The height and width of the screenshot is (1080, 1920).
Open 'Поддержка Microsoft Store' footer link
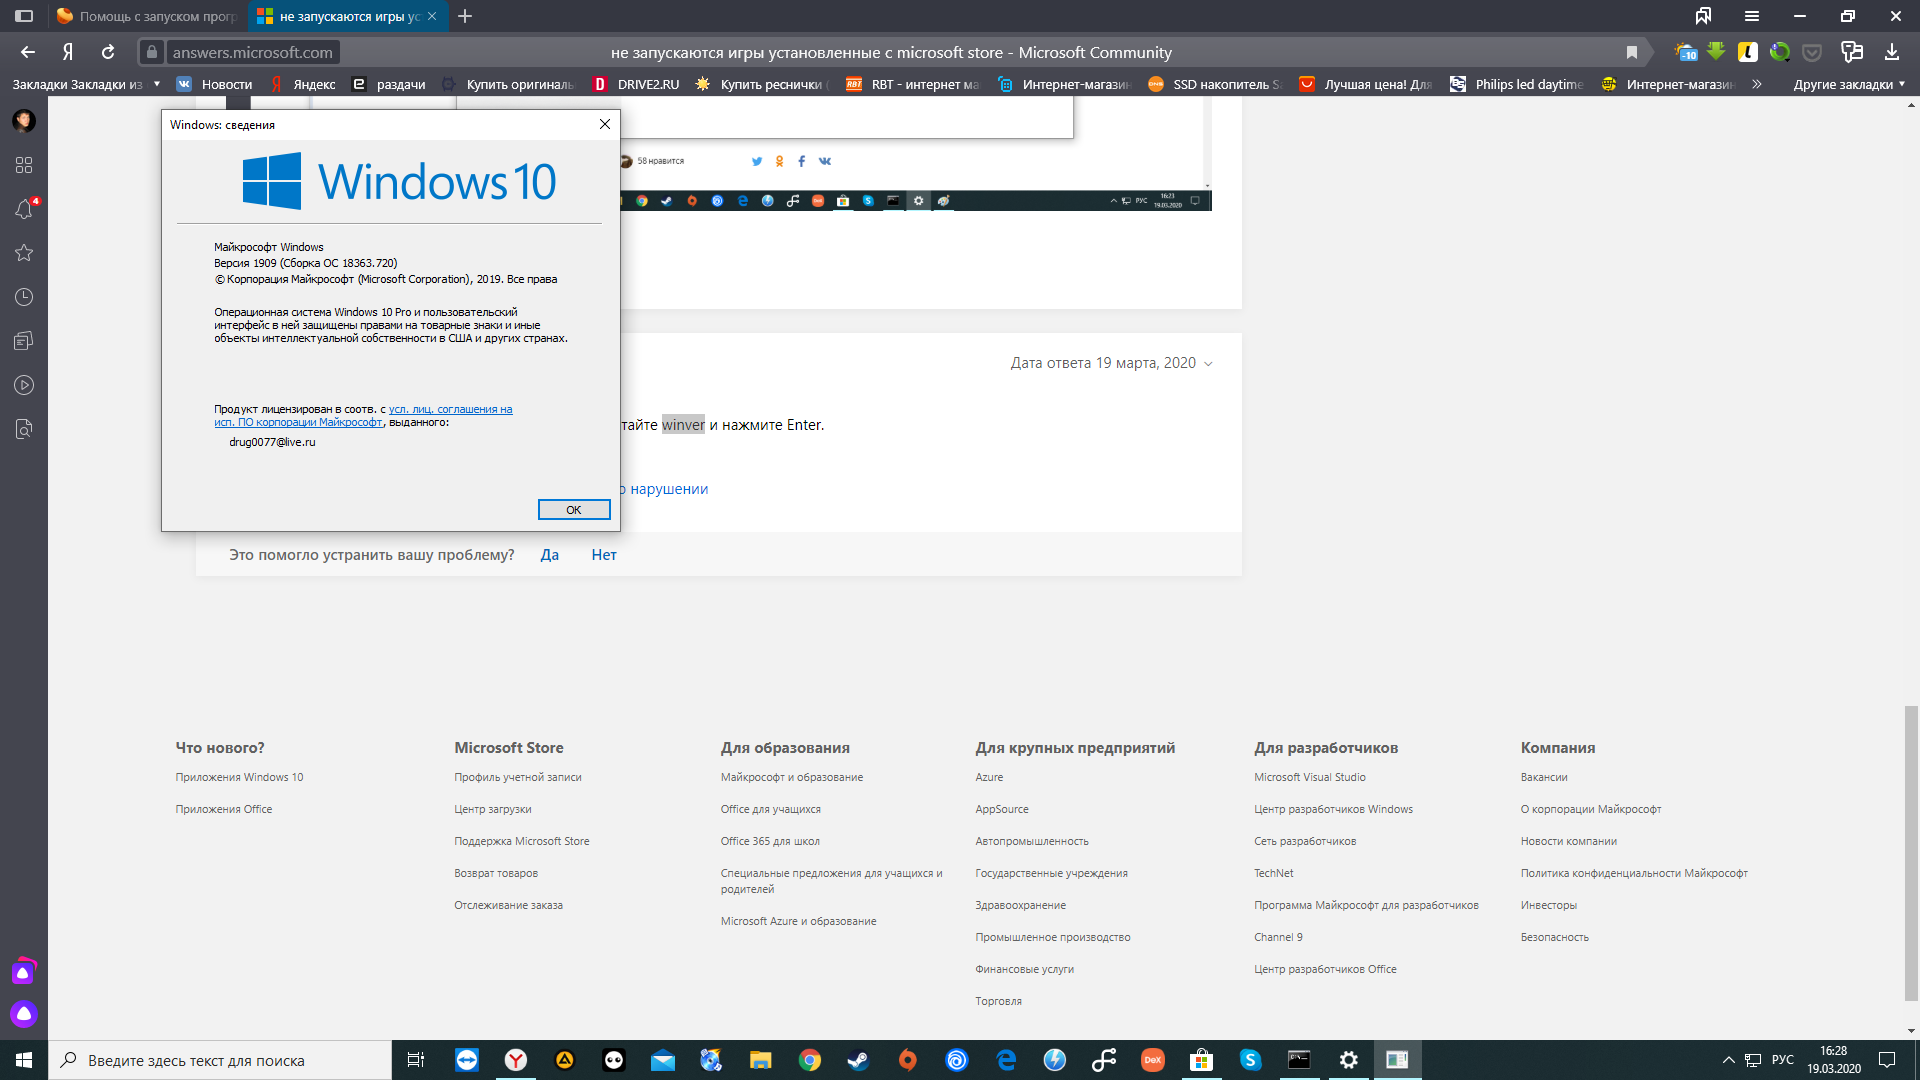click(x=522, y=841)
